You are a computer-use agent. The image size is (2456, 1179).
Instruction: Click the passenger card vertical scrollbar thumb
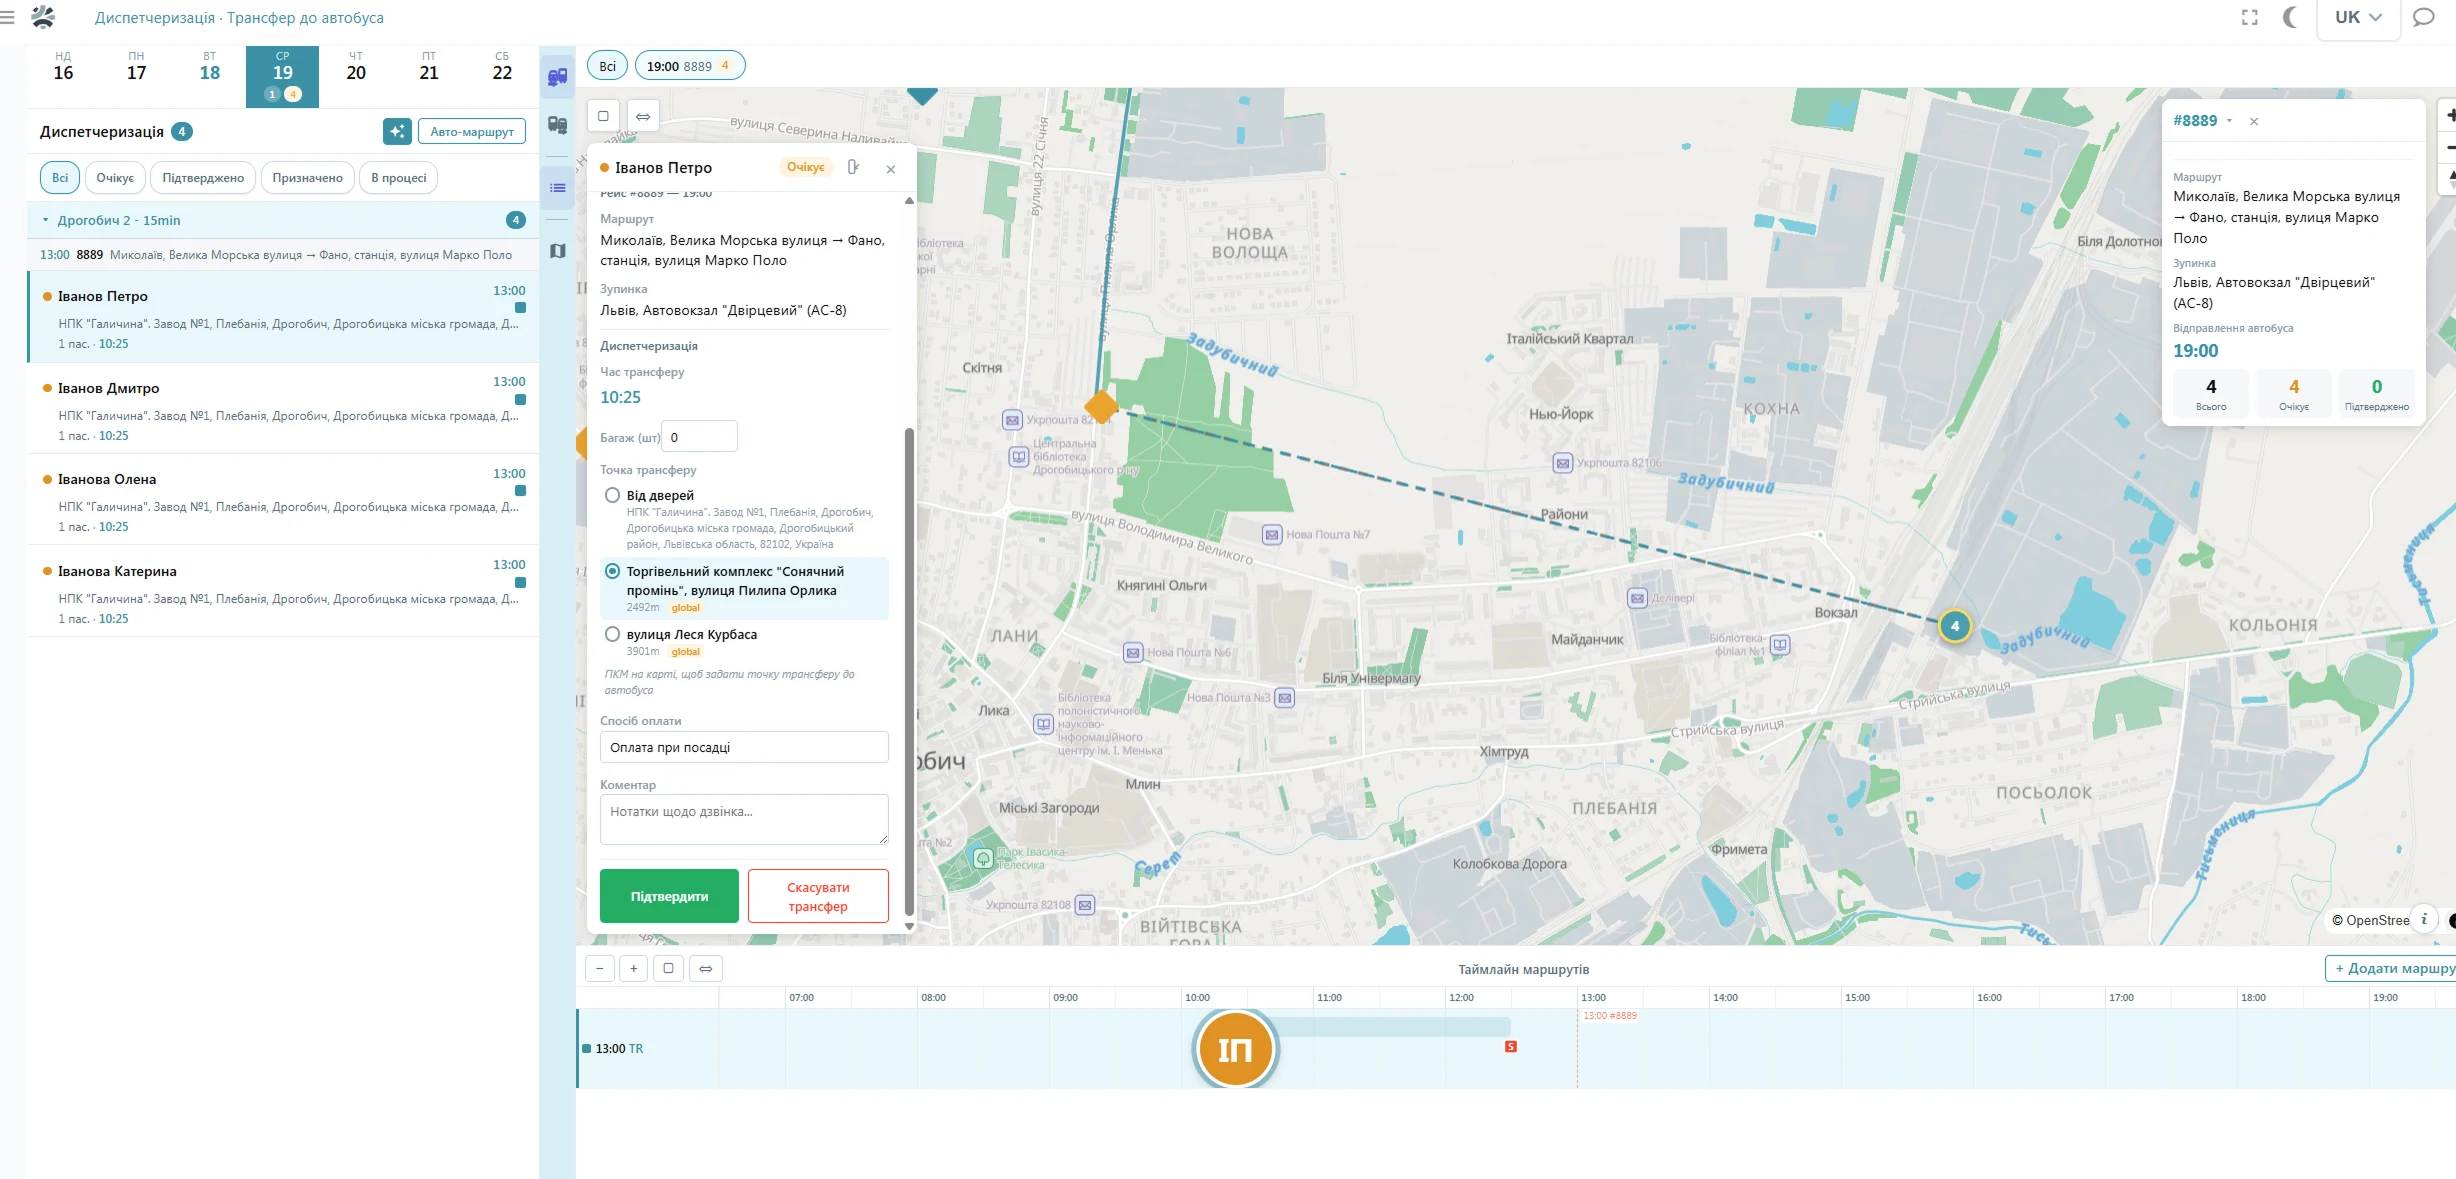pyautogui.click(x=909, y=671)
